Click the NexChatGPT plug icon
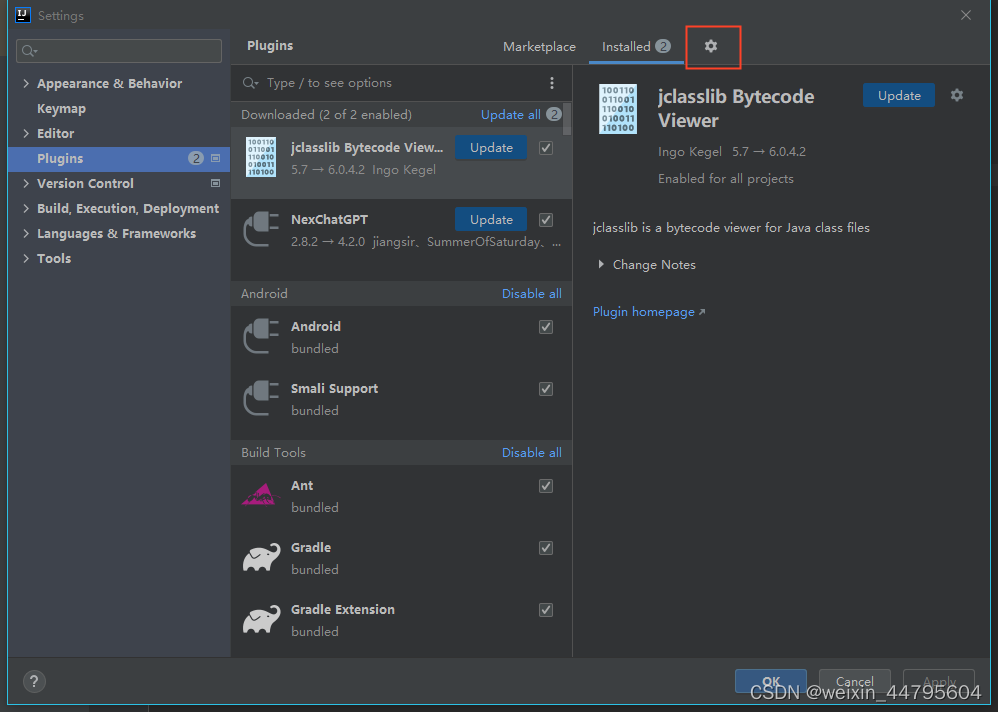The width and height of the screenshot is (998, 712). (261, 229)
